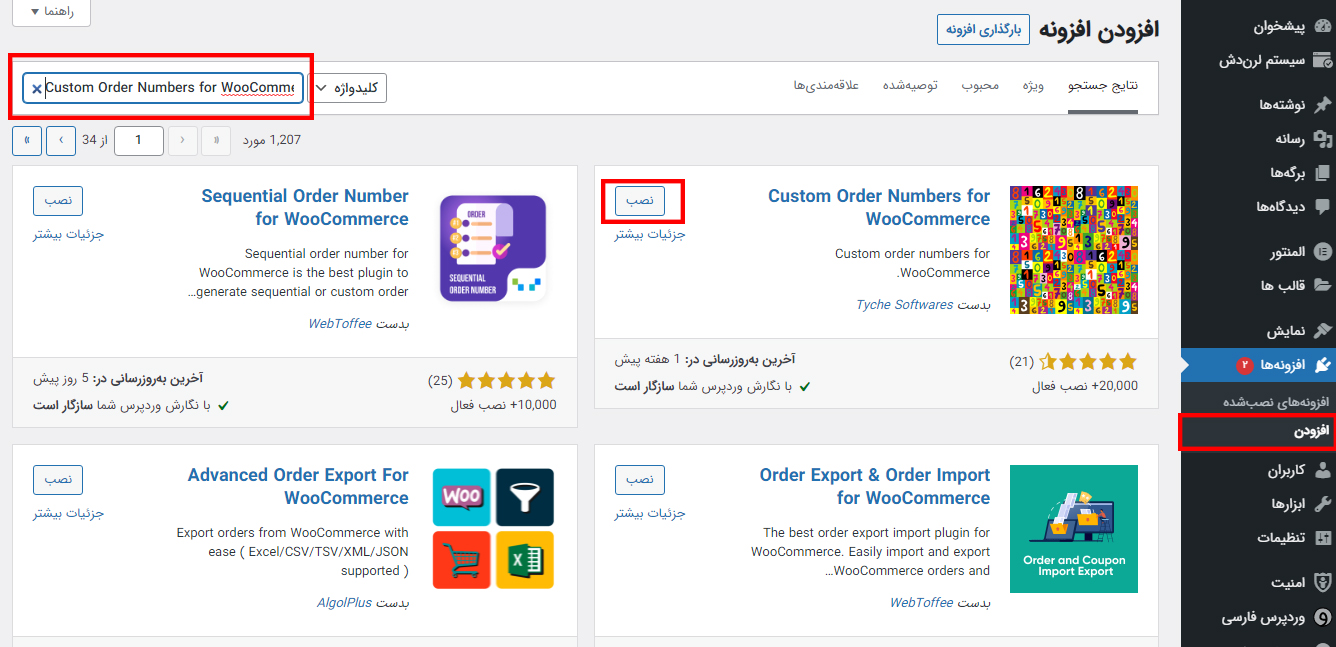Click the pages icon beside برگه‌ها

[x=1322, y=173]
